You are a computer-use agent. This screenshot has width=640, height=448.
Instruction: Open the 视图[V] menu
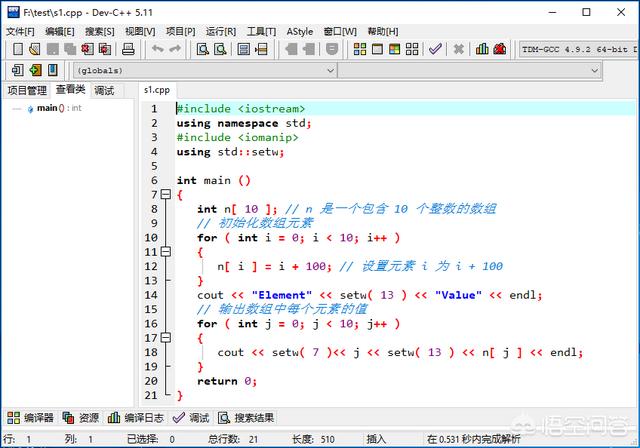(140, 31)
